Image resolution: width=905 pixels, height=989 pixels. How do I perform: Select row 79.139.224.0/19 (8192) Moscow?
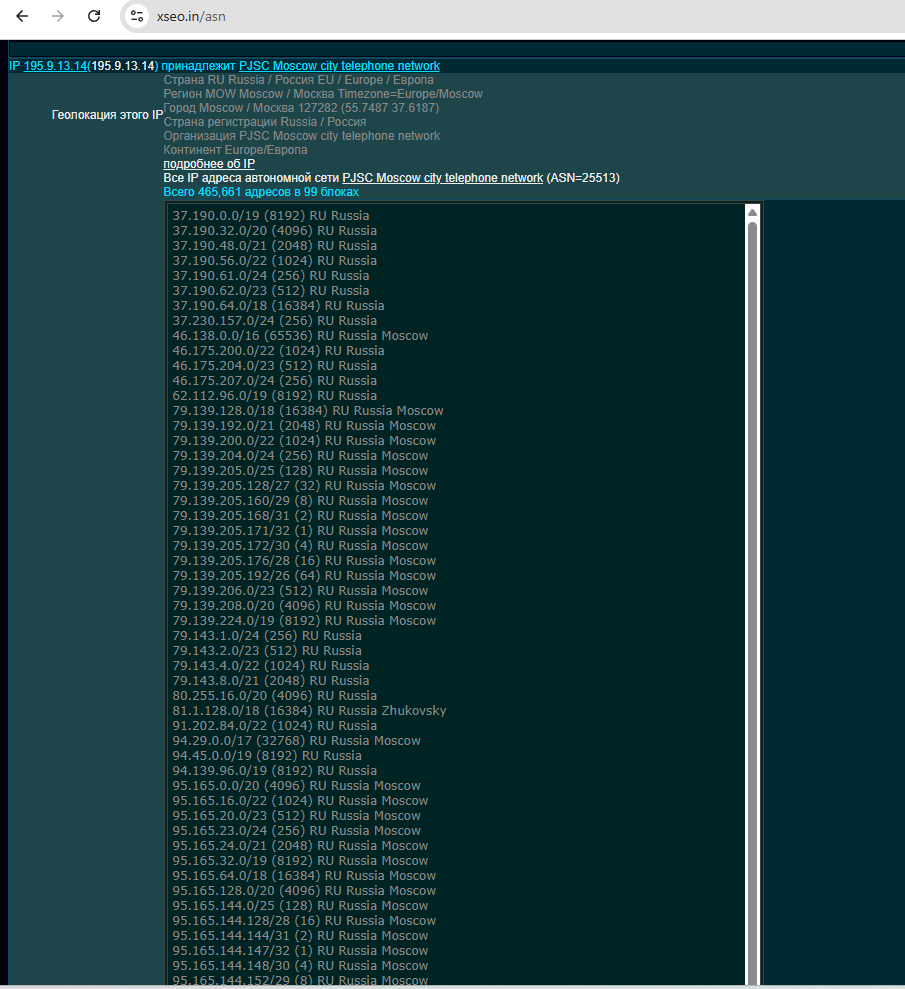[305, 621]
